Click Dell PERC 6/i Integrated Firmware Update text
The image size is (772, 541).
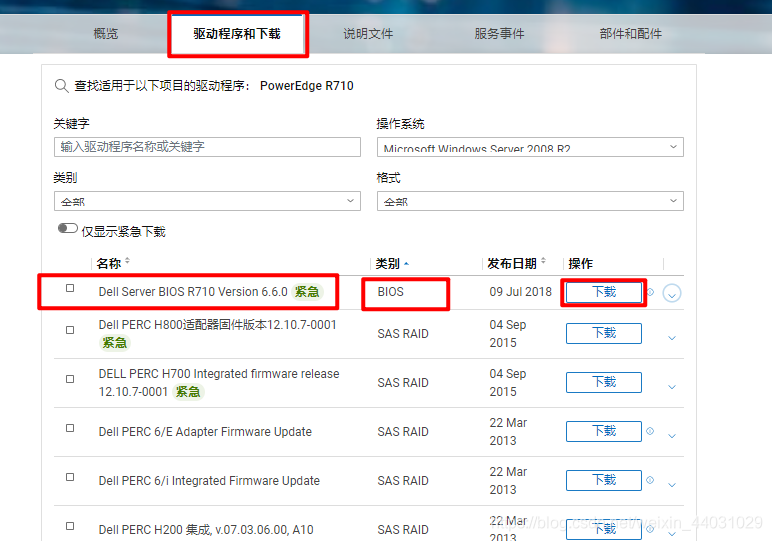(x=209, y=480)
